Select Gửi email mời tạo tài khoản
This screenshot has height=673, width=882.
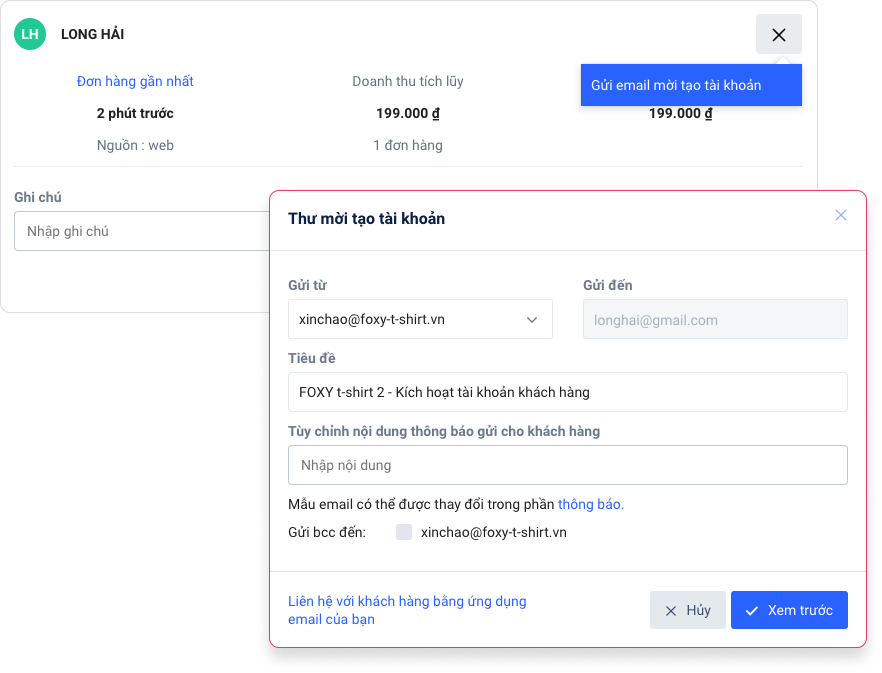pyautogui.click(x=690, y=85)
